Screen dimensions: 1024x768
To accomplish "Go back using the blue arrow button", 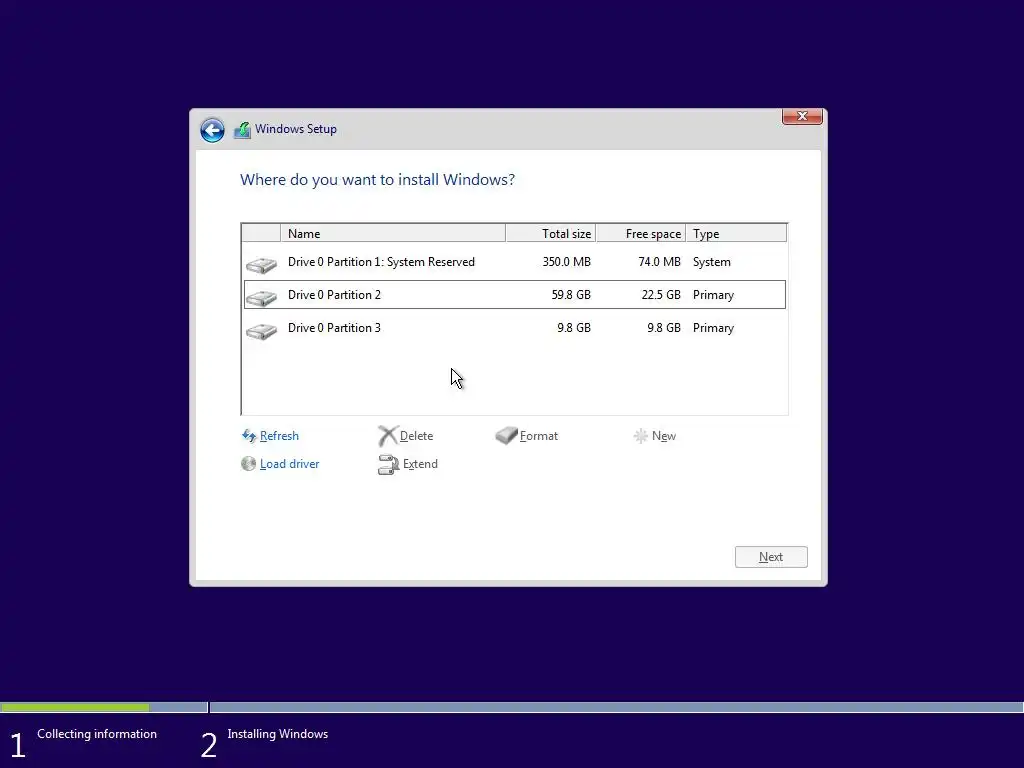I will coord(212,130).
